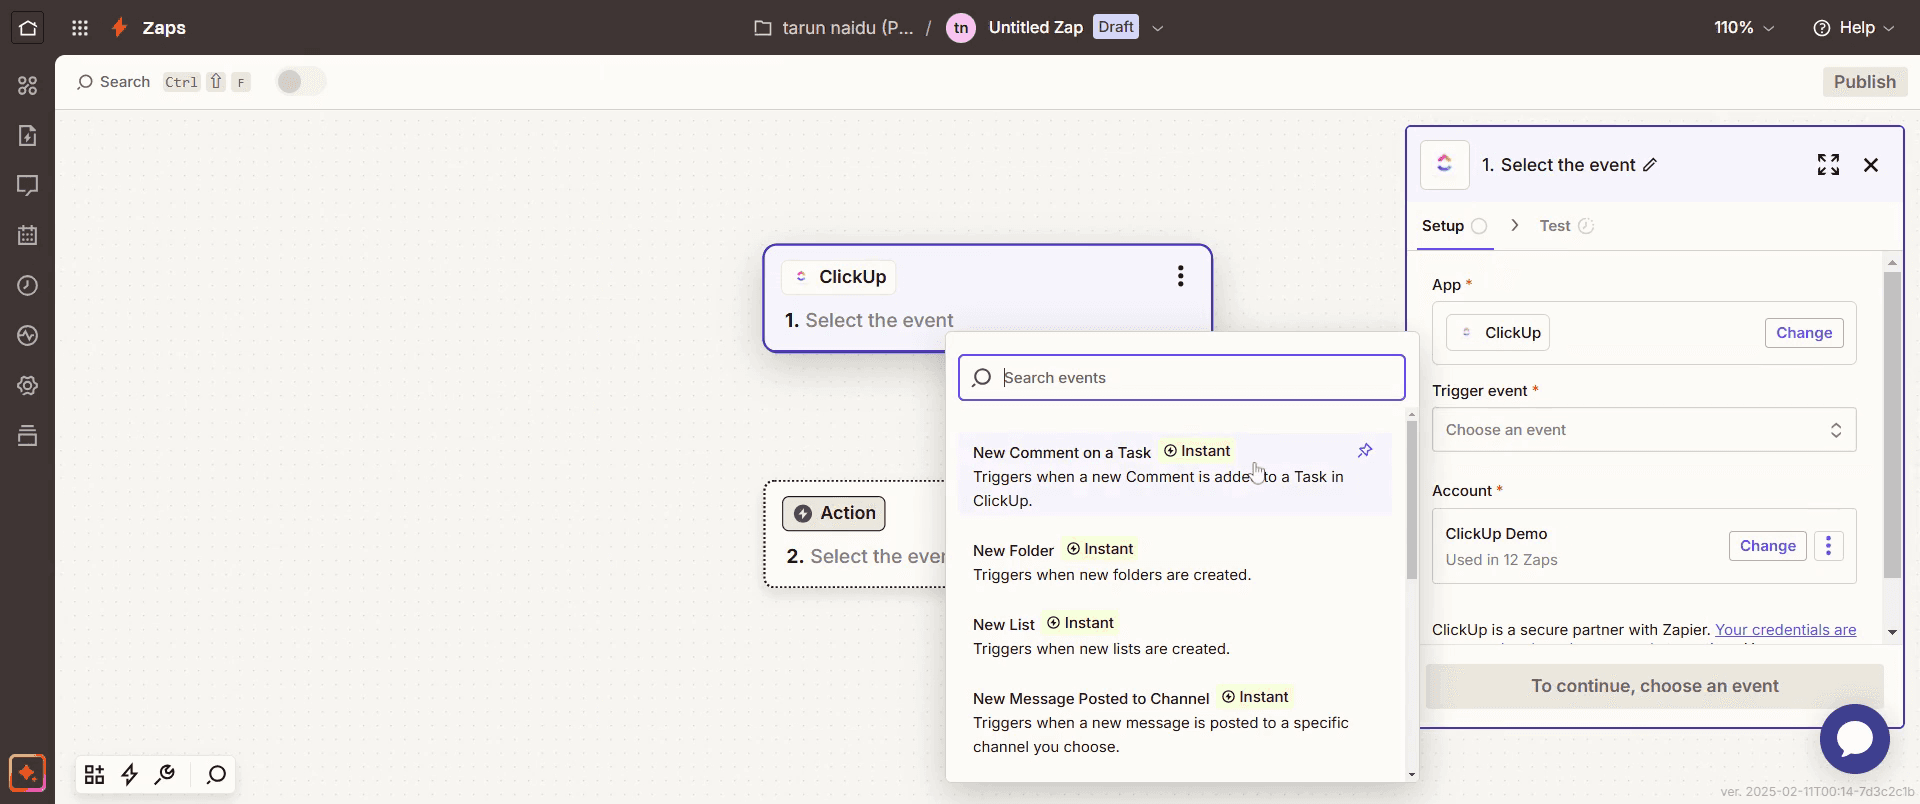Open the apps grid menu
Image resolution: width=1920 pixels, height=804 pixels.
80,28
